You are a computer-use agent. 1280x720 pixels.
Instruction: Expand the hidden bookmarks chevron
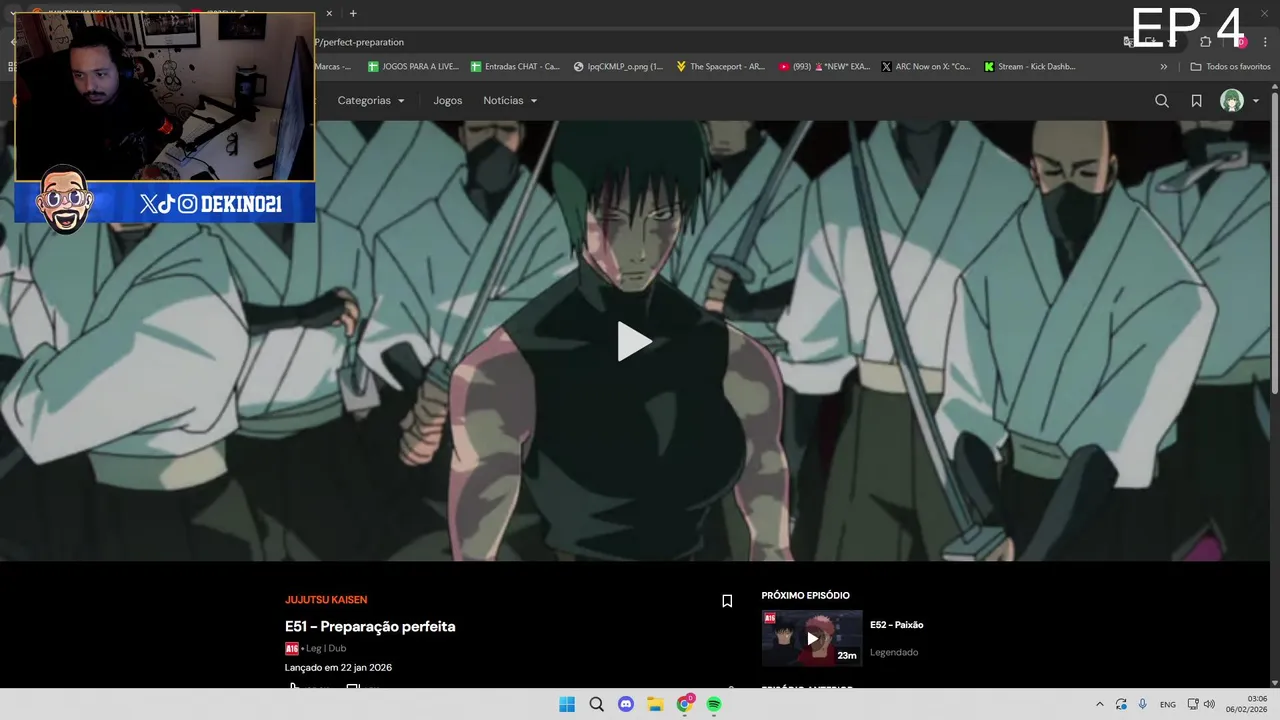click(1163, 67)
